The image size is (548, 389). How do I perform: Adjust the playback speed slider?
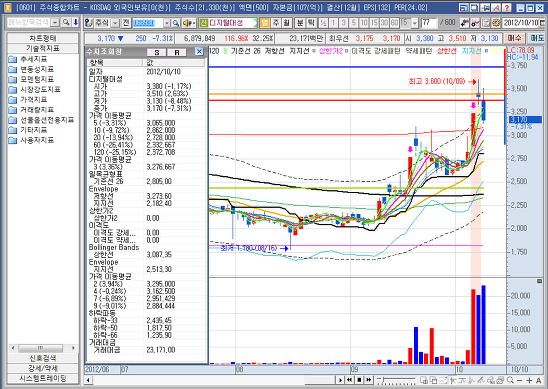(397, 380)
